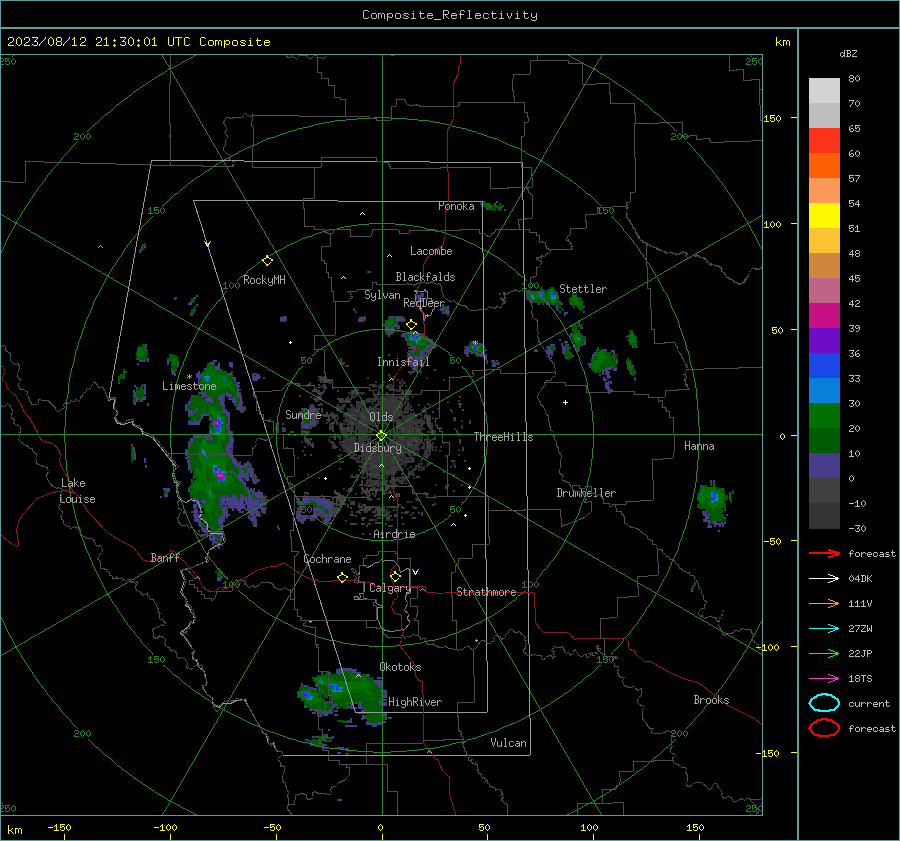Image resolution: width=900 pixels, height=841 pixels.
Task: Click the Airdrie label
Action: pyautogui.click(x=394, y=534)
